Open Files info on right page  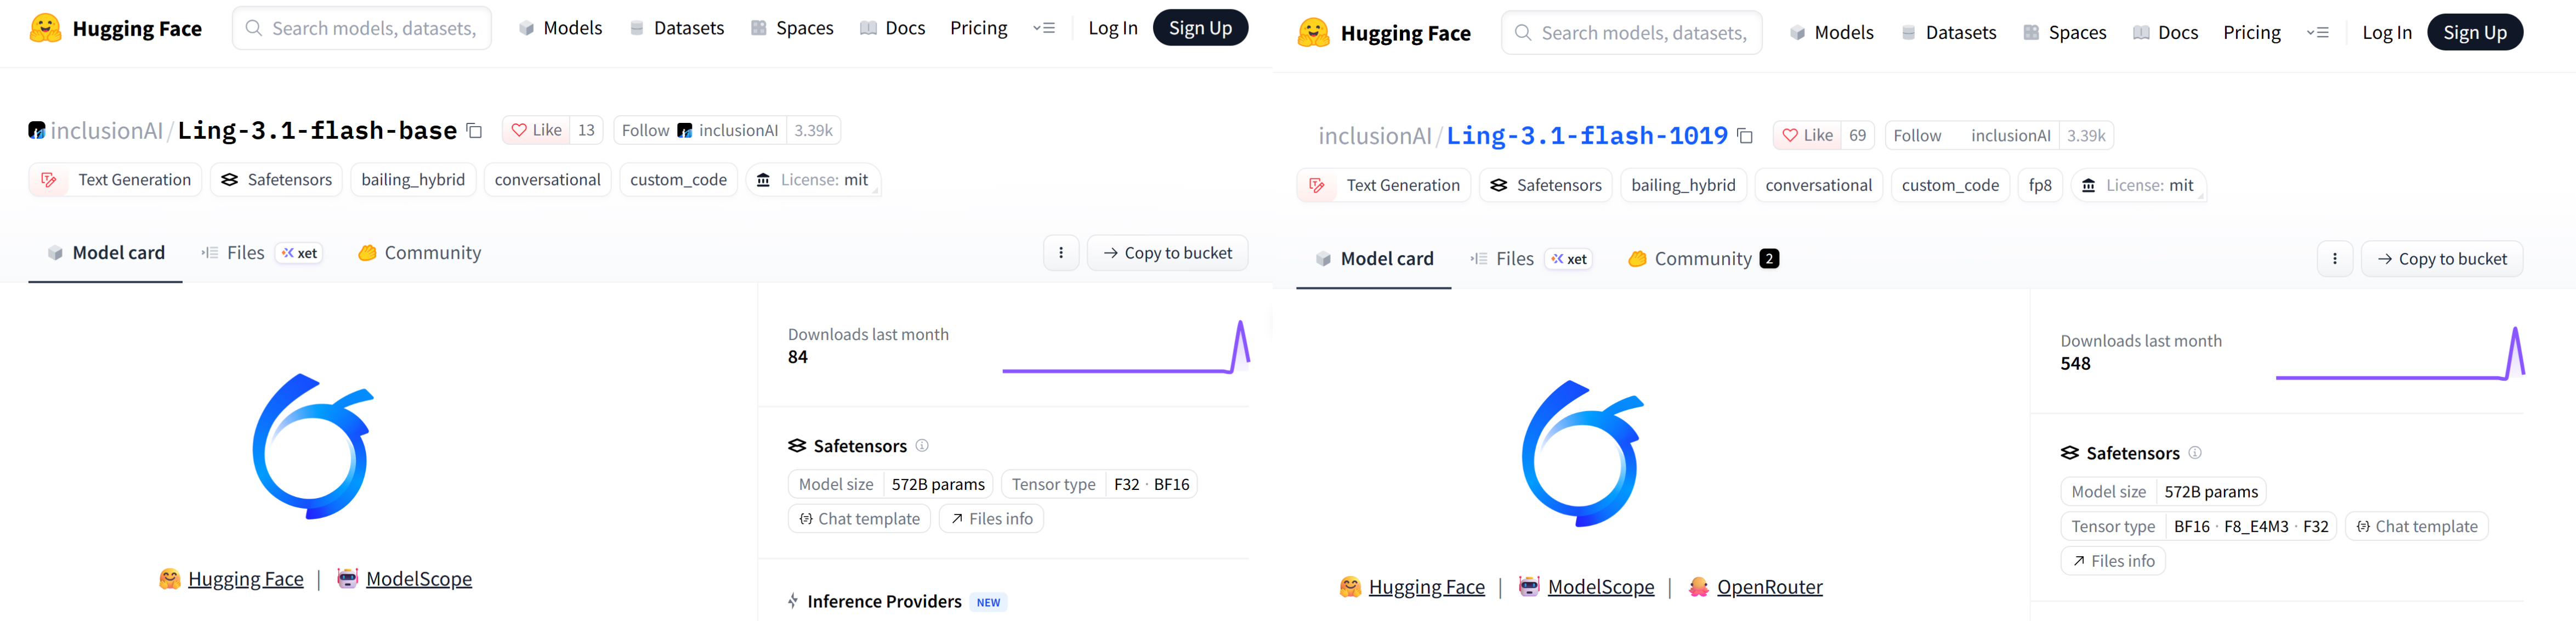2113,561
